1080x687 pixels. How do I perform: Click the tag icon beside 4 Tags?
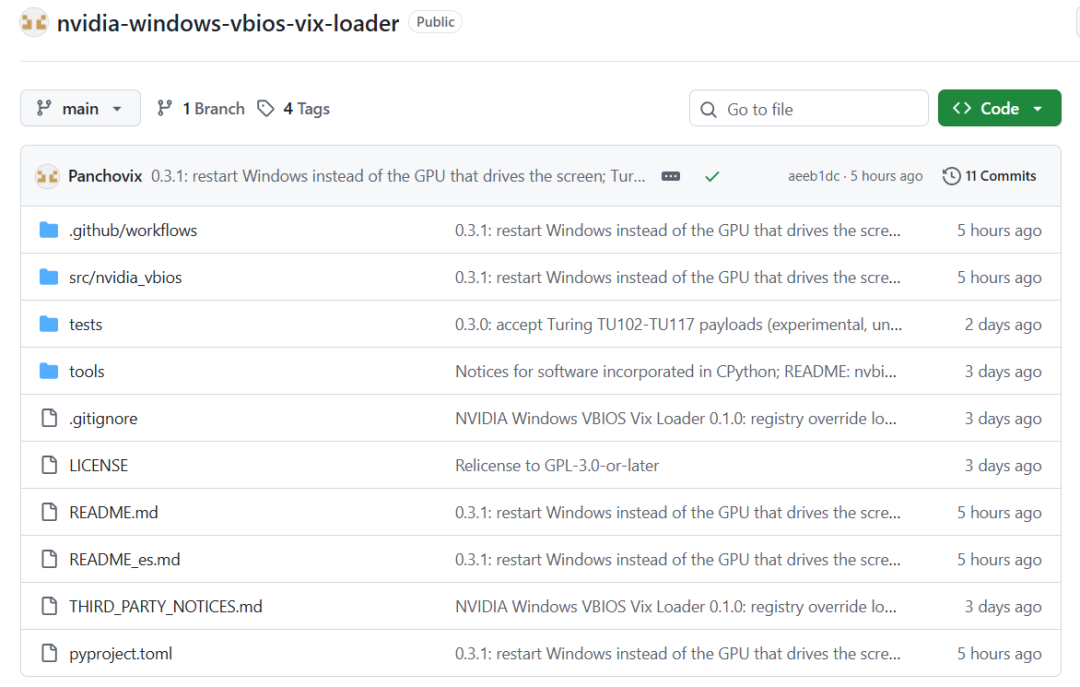coord(266,108)
